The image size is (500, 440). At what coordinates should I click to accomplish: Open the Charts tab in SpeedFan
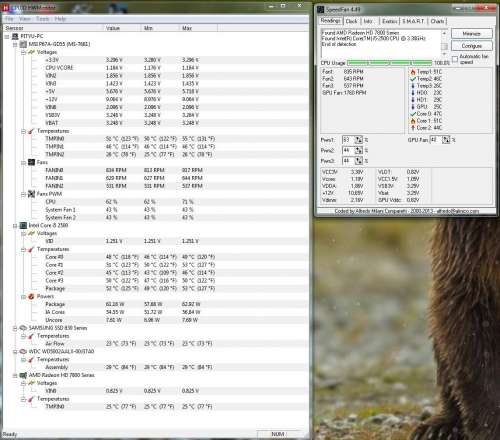(437, 21)
